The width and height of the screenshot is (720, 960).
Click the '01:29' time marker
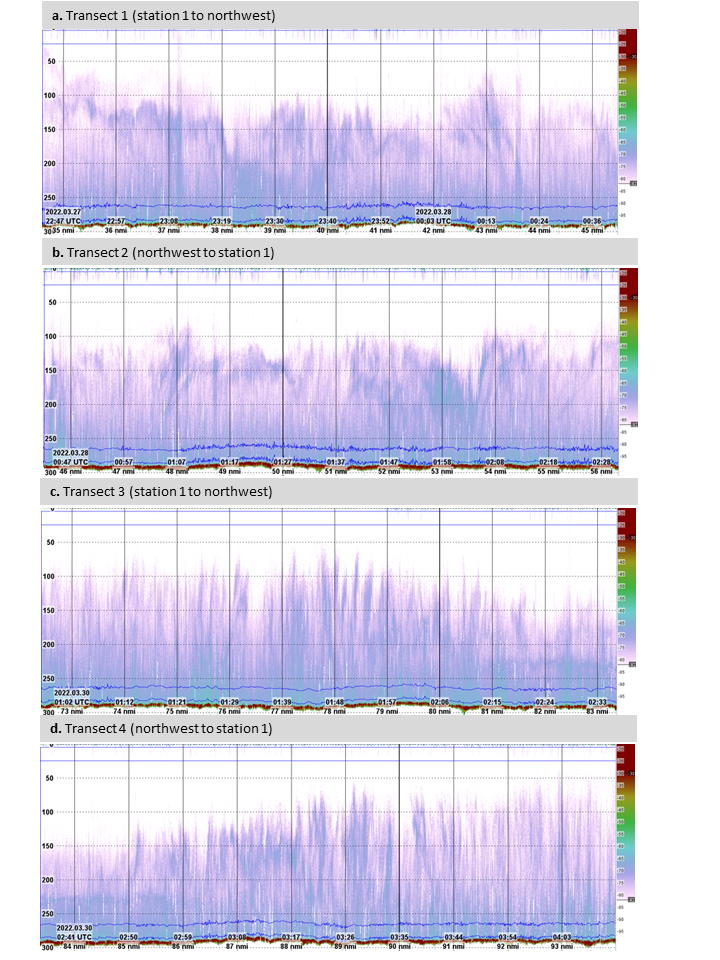point(230,702)
